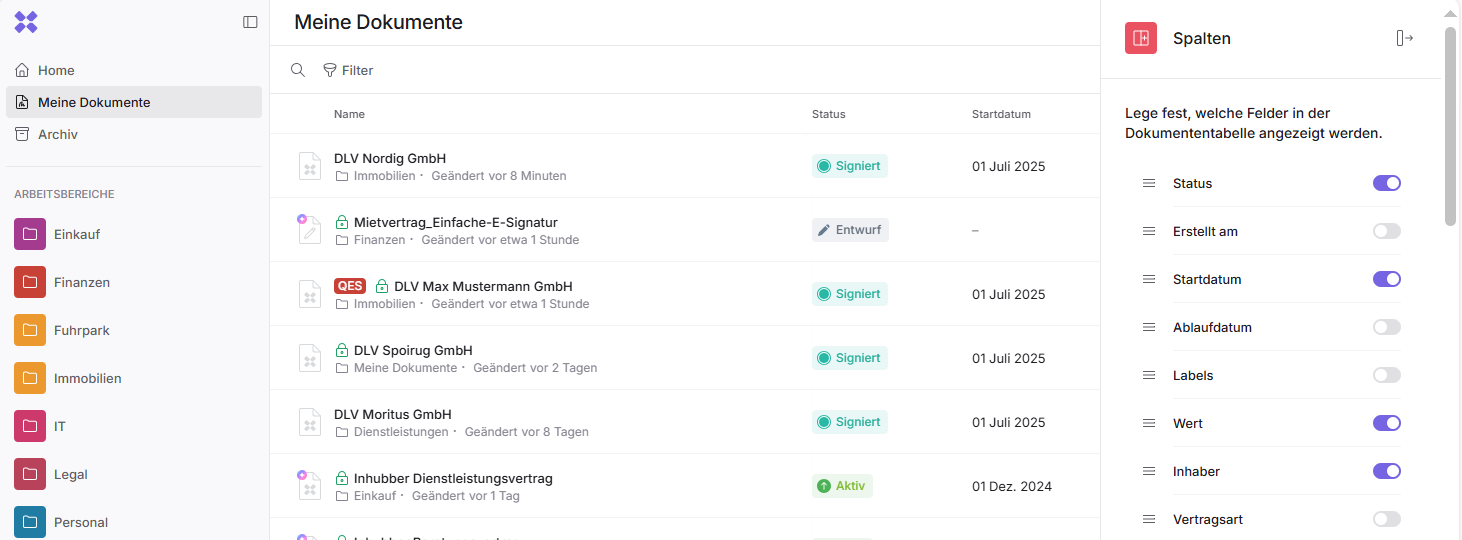Open the Fuhrpark workspace folder icon
Image resolution: width=1462 pixels, height=540 pixels.
pyautogui.click(x=30, y=330)
